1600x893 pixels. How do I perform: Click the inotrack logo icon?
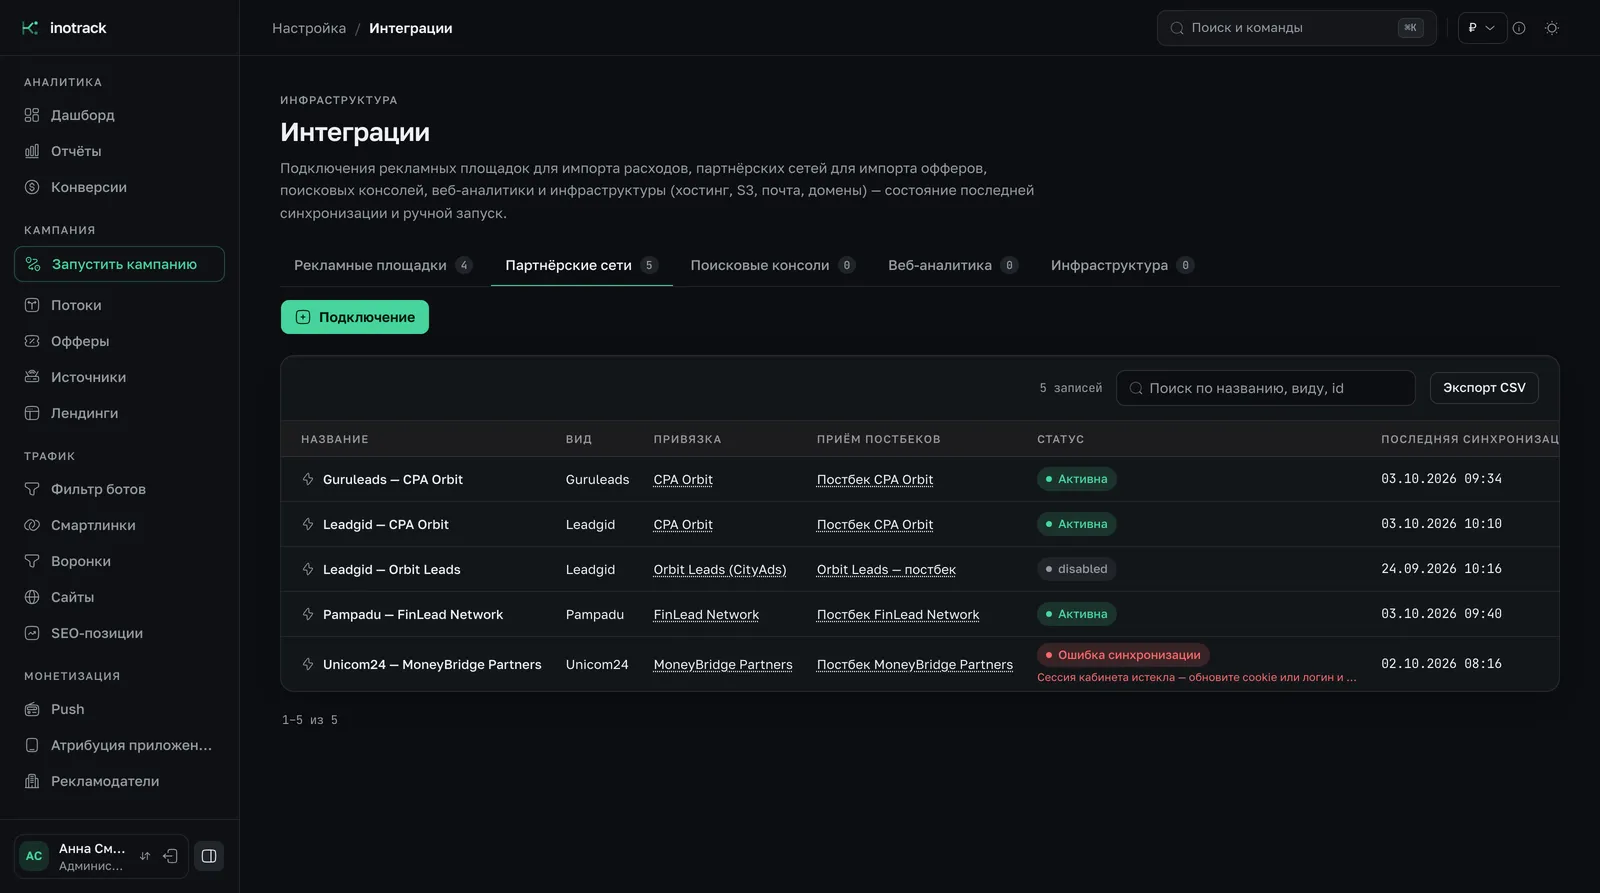point(30,28)
